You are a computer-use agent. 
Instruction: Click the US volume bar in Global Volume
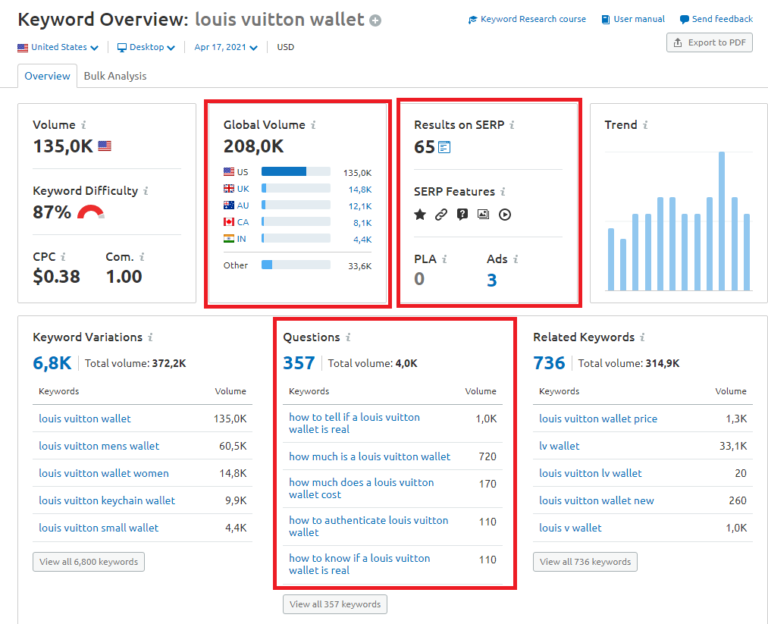(x=296, y=171)
